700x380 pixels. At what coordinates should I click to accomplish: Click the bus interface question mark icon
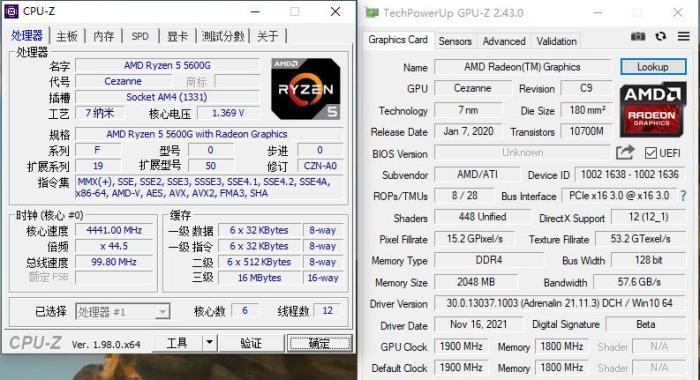point(683,196)
